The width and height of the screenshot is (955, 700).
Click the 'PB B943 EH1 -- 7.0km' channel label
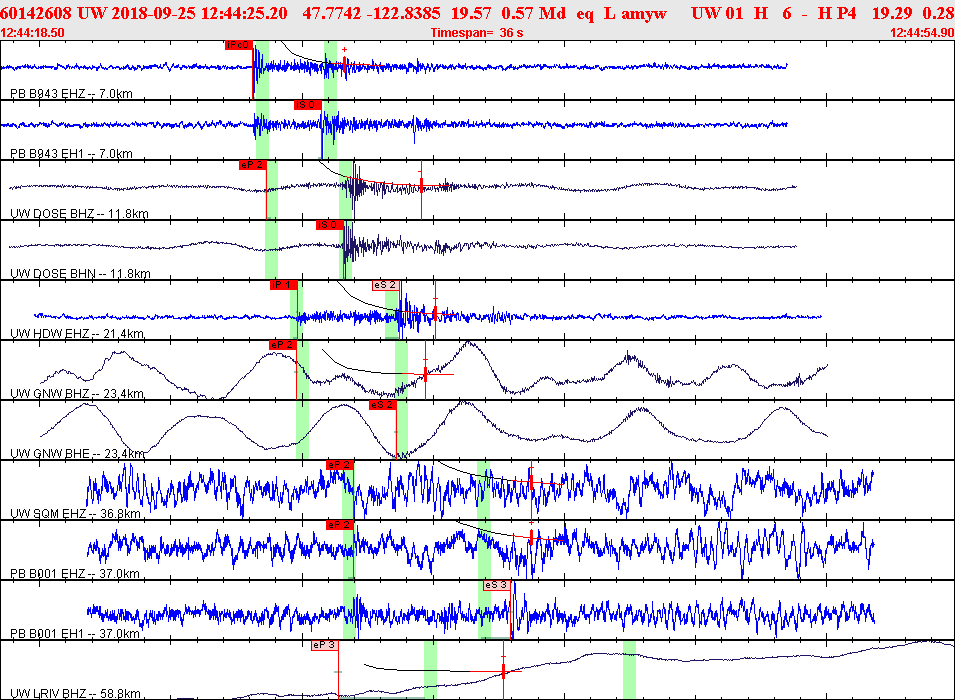click(71, 154)
